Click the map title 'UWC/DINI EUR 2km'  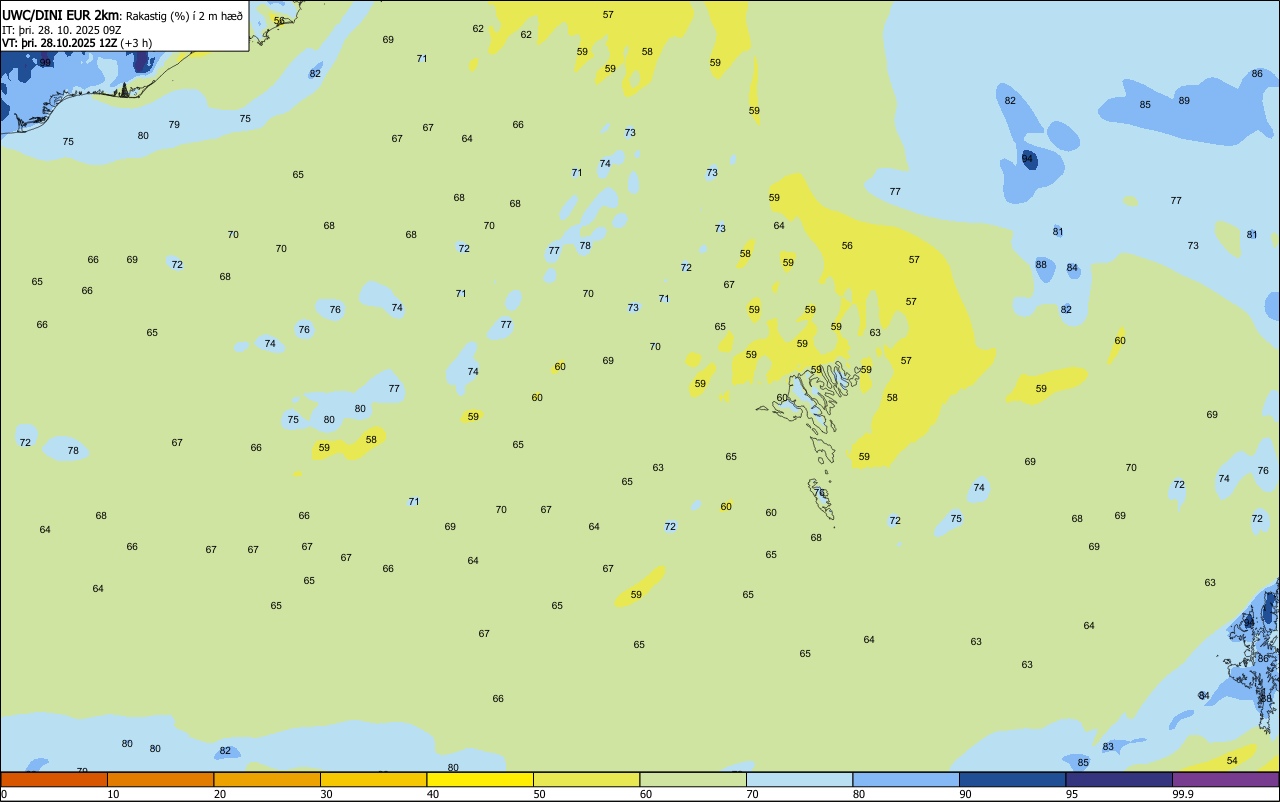[x=61, y=15]
